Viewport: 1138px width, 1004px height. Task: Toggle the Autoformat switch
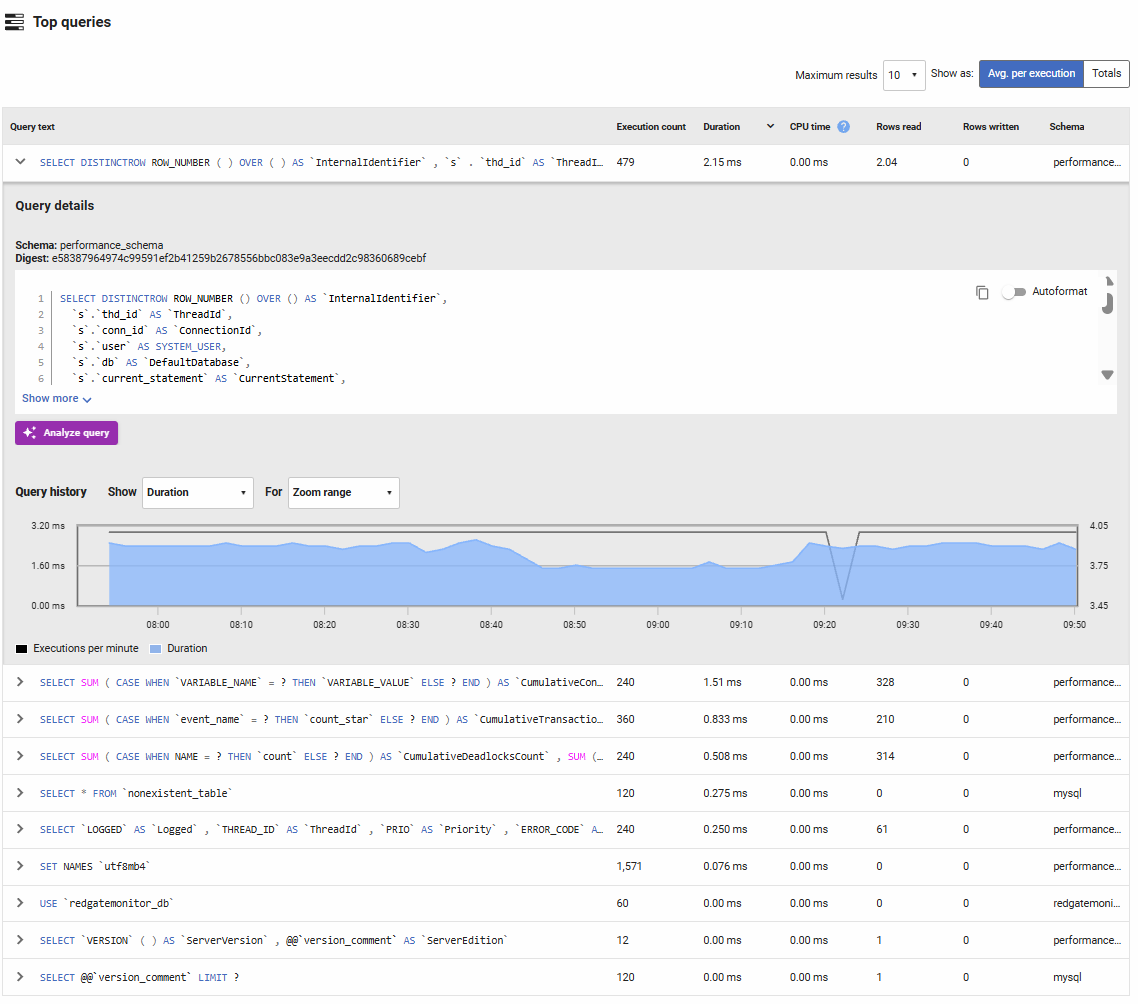click(1014, 292)
